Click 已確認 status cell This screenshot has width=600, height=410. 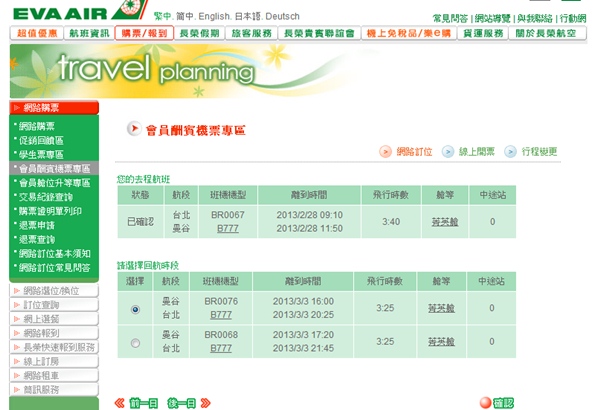[140, 222]
